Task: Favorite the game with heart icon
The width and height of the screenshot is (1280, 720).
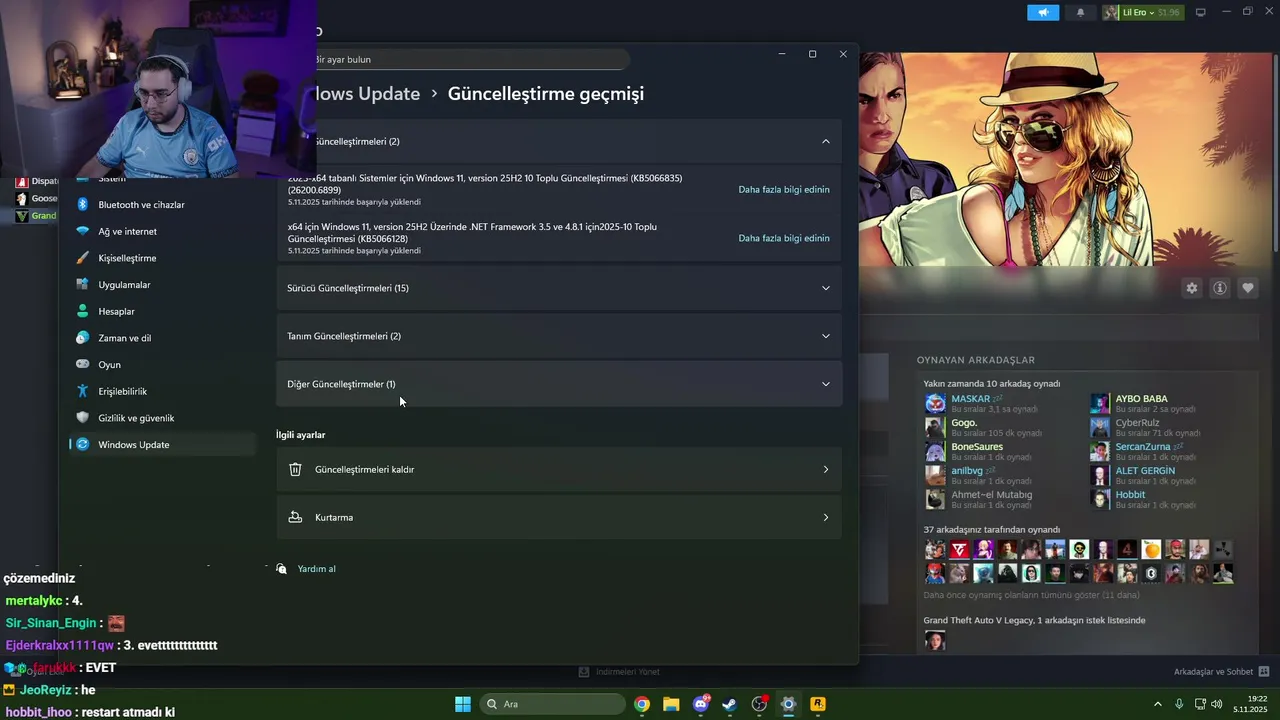Action: 1248,288
